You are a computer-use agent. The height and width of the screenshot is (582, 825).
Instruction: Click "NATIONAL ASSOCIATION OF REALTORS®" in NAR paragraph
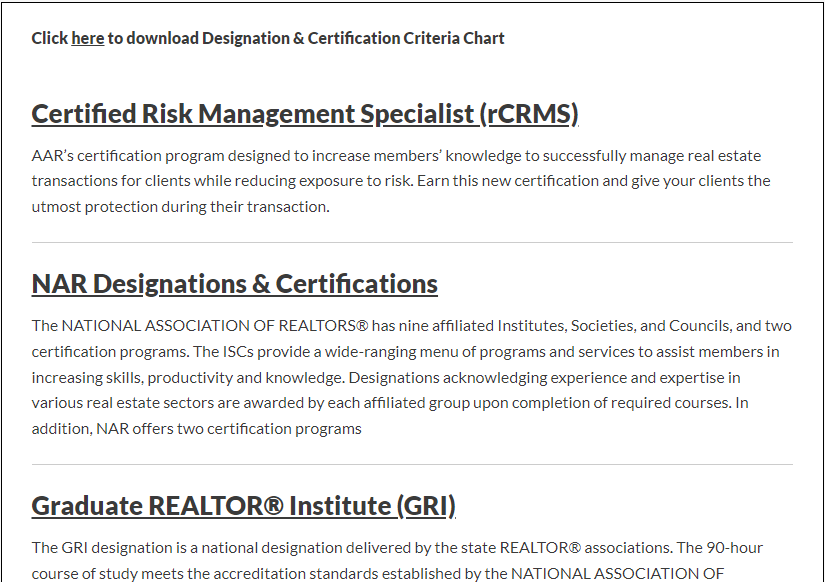tap(215, 326)
